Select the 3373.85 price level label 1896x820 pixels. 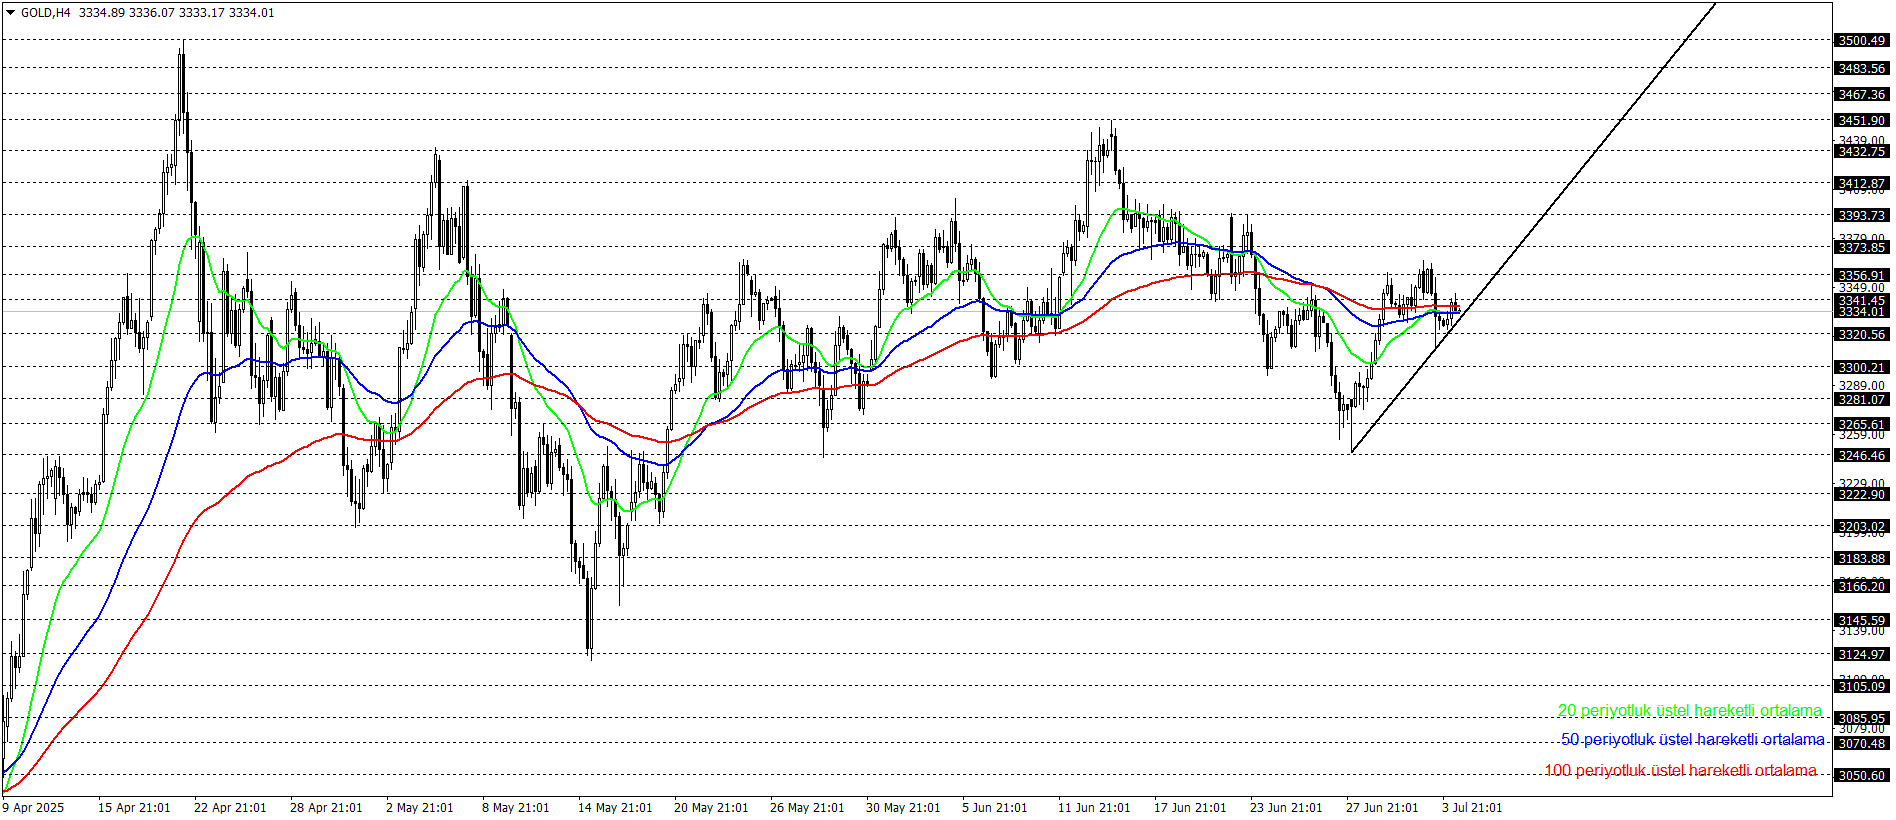1862,248
